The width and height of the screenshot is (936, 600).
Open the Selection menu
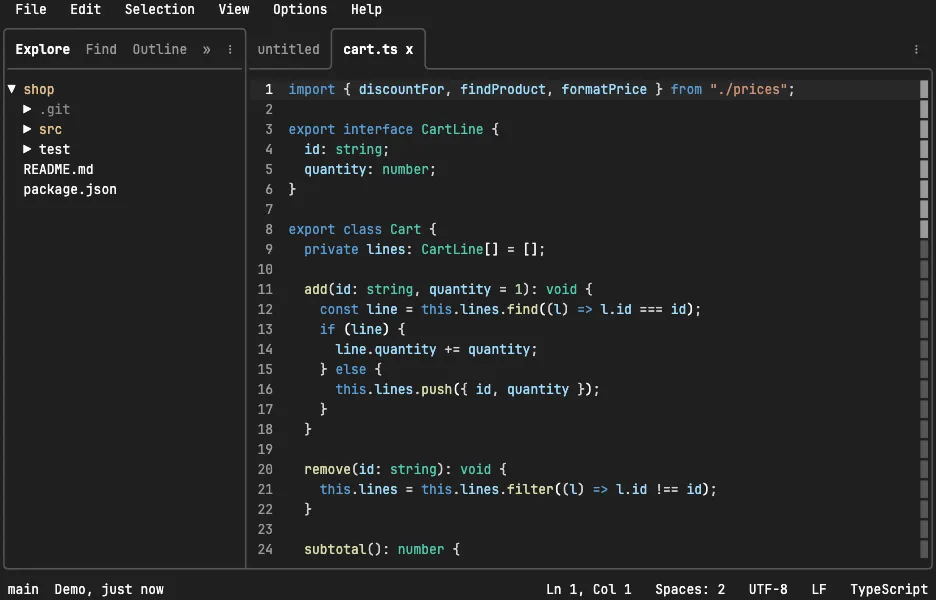click(159, 10)
